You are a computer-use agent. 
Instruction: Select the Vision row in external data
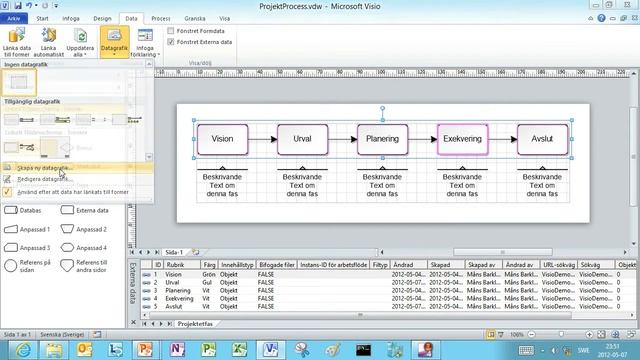pyautogui.click(x=388, y=274)
